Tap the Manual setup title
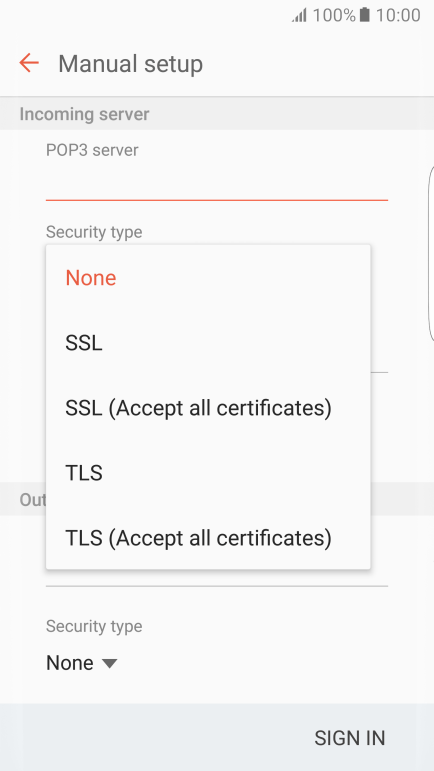Image resolution: width=434 pixels, height=771 pixels. [x=130, y=64]
